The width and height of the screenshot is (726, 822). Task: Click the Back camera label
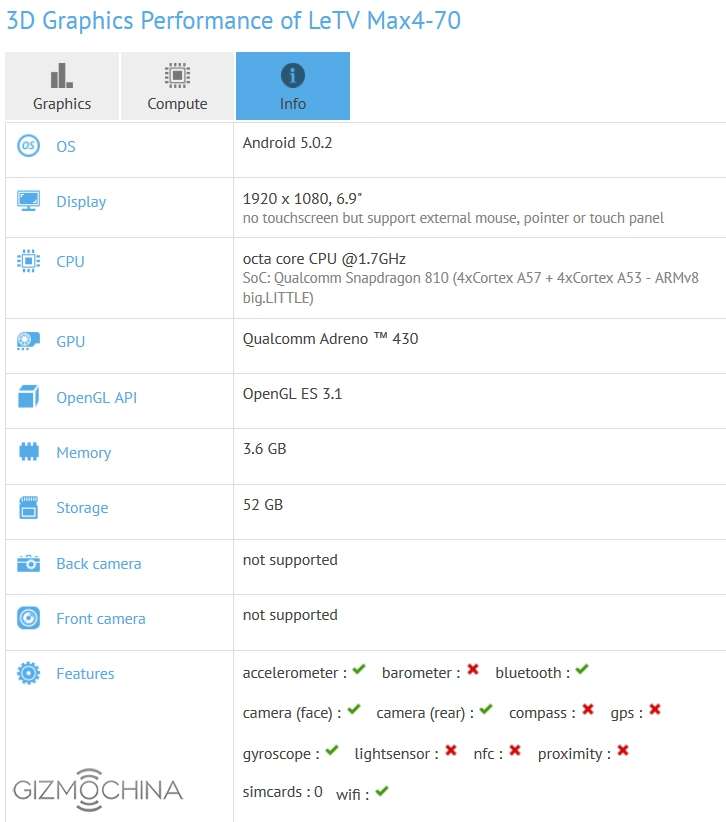99,564
